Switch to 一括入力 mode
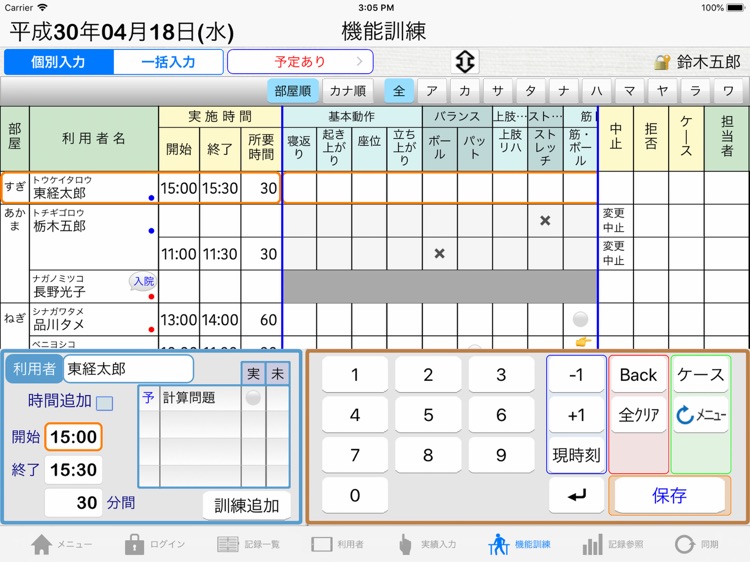 tap(168, 62)
